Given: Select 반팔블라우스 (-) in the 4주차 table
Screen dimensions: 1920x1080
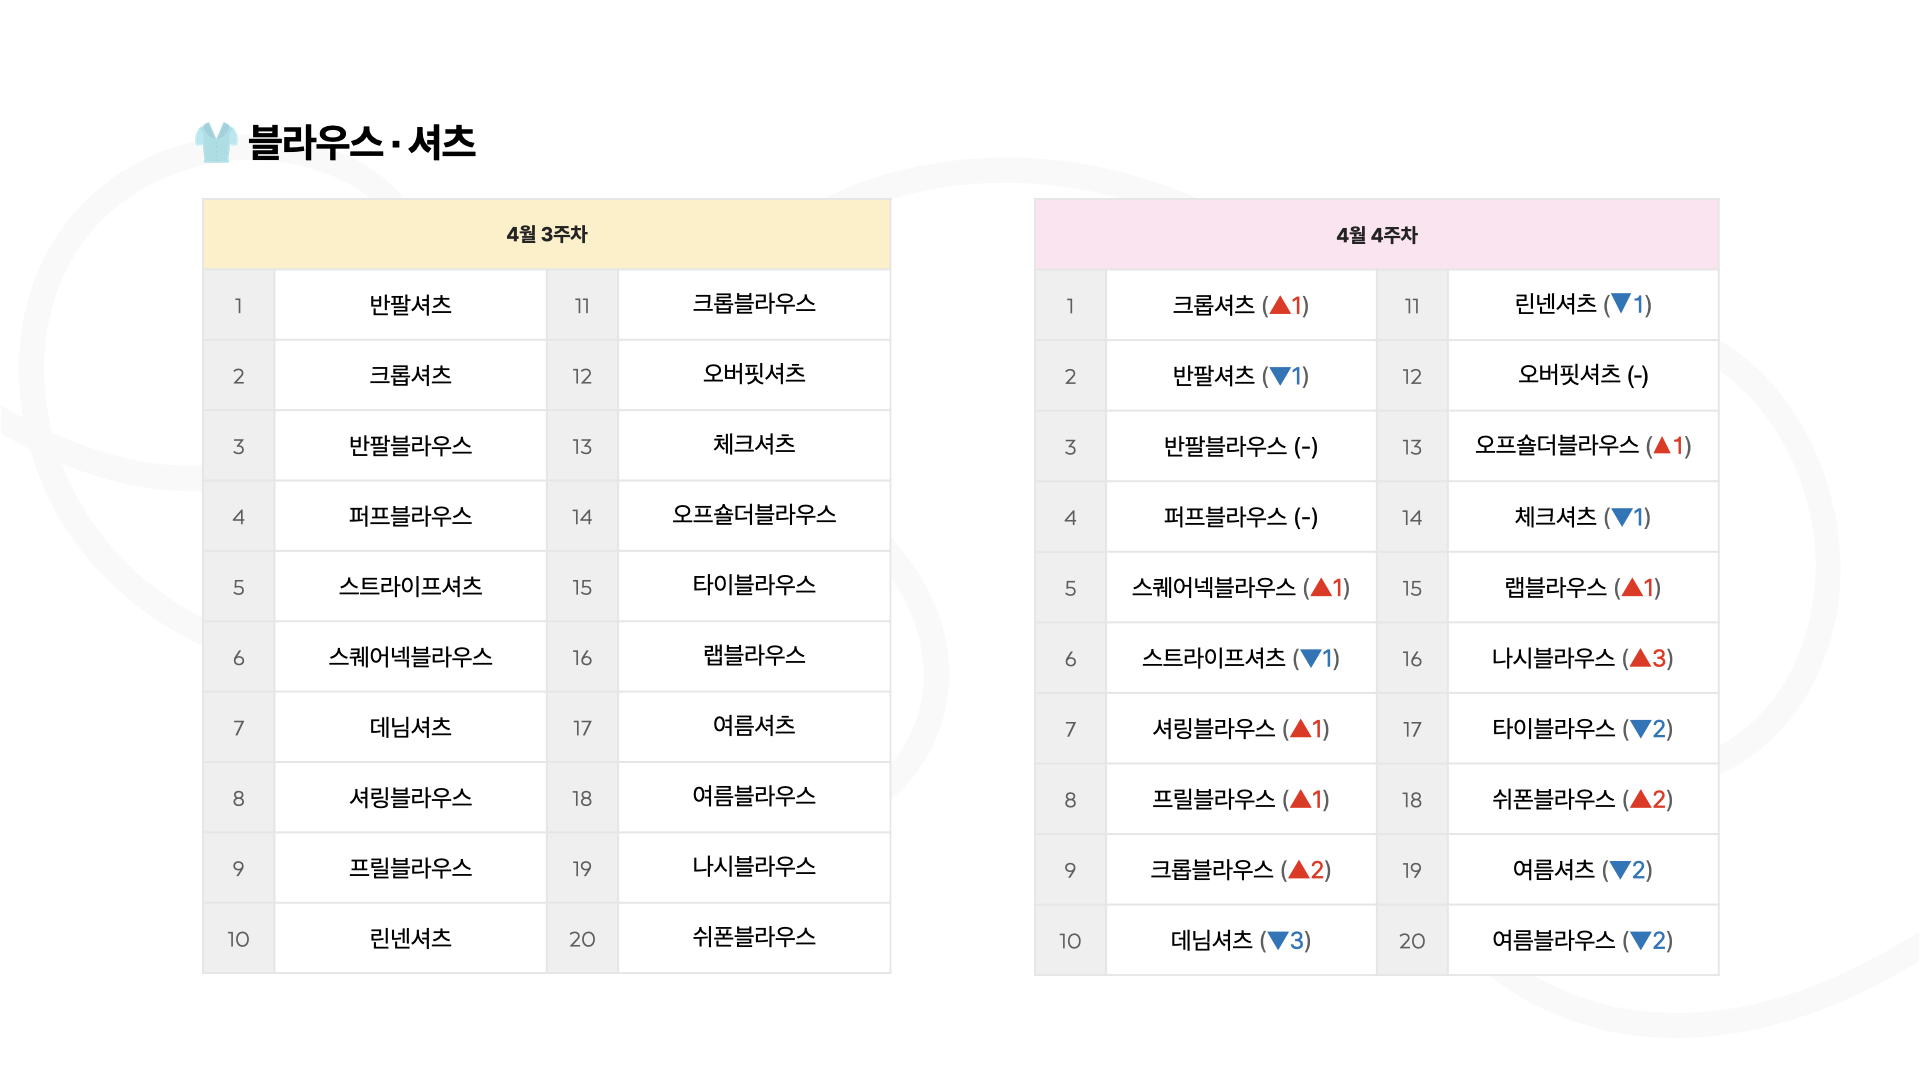Looking at the screenshot, I should click(1241, 446).
